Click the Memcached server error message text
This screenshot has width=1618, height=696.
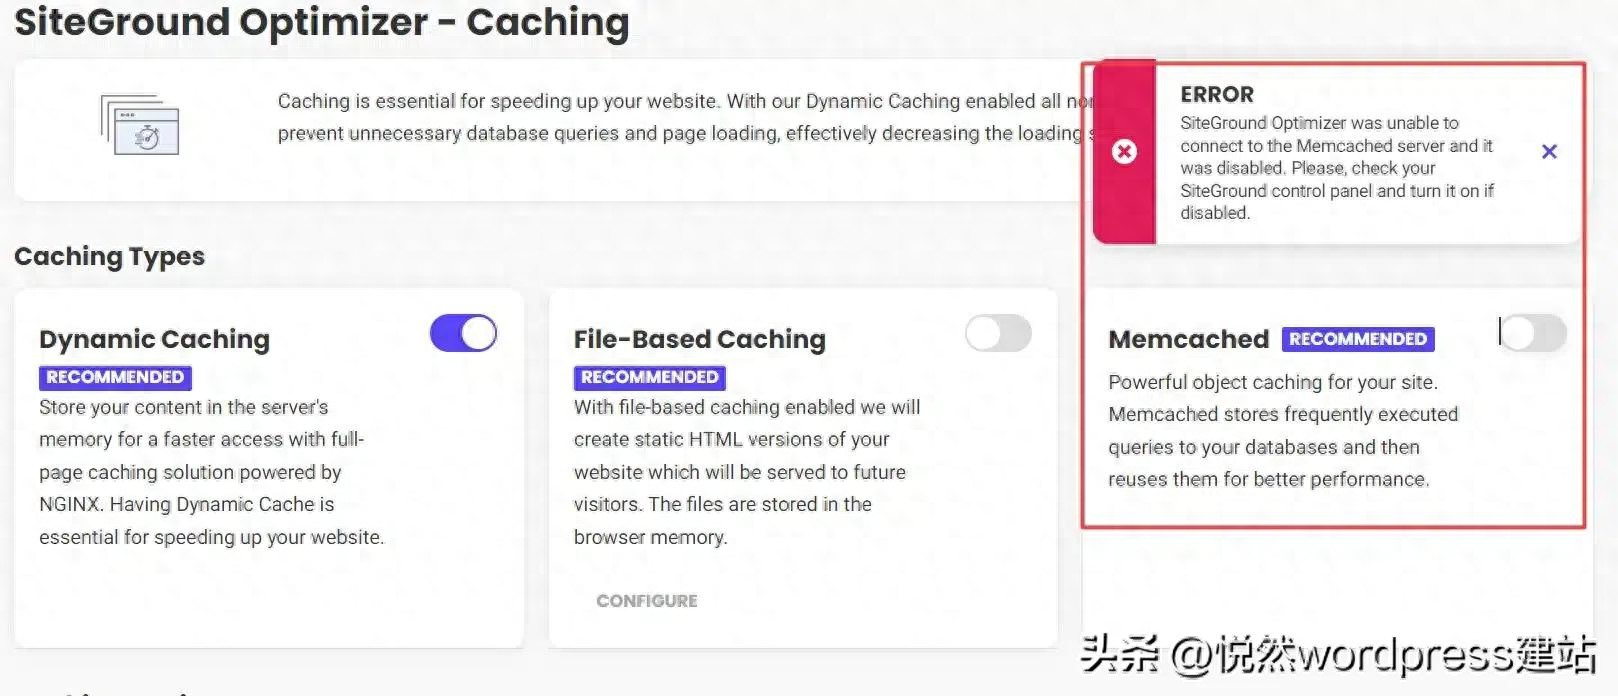(1335, 167)
